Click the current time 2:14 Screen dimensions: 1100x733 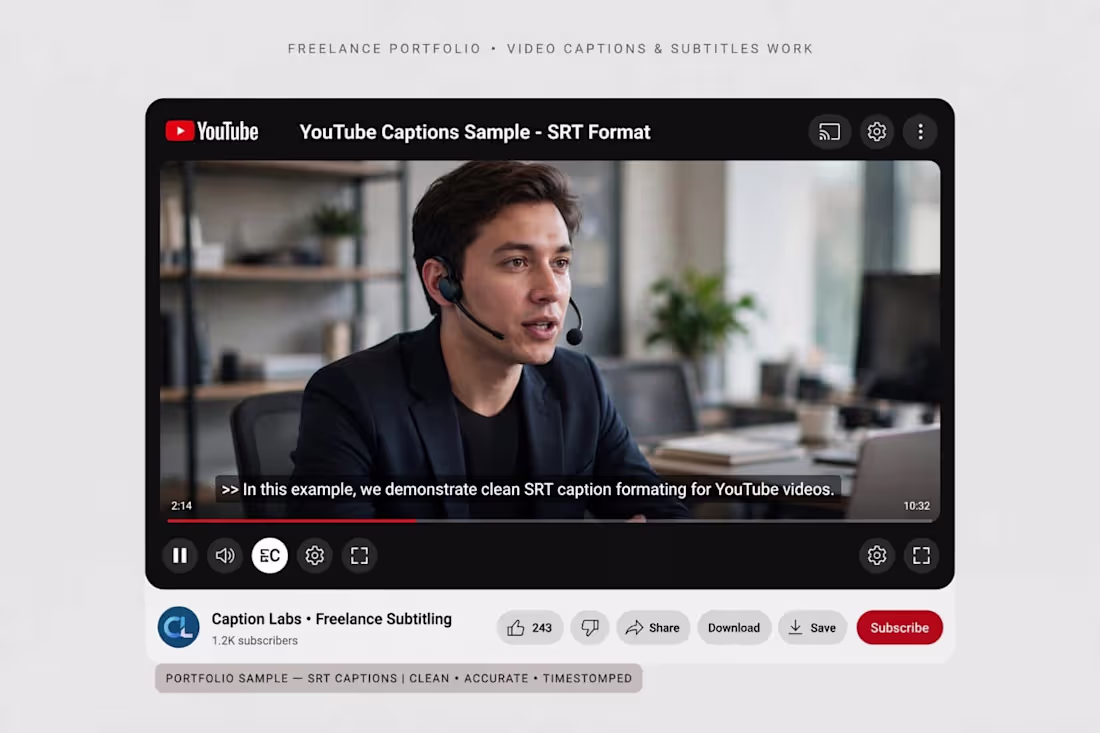tap(182, 506)
